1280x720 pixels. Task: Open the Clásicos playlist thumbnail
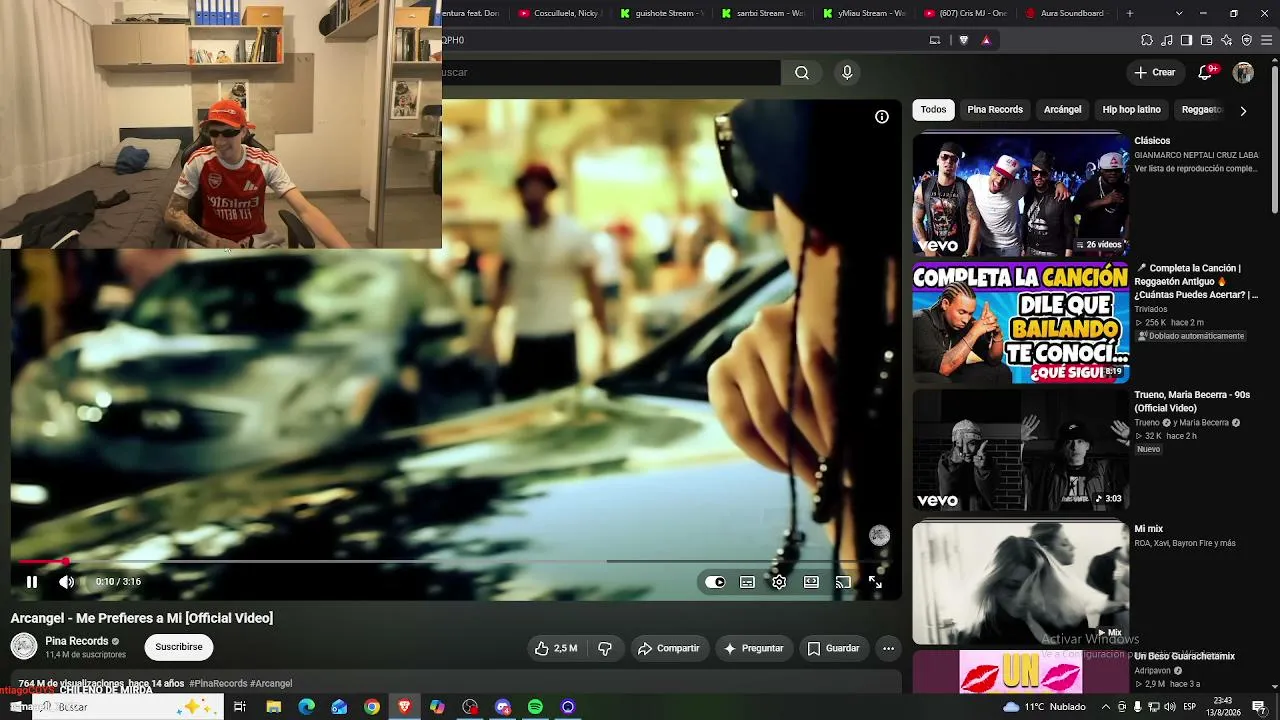pyautogui.click(x=1021, y=194)
